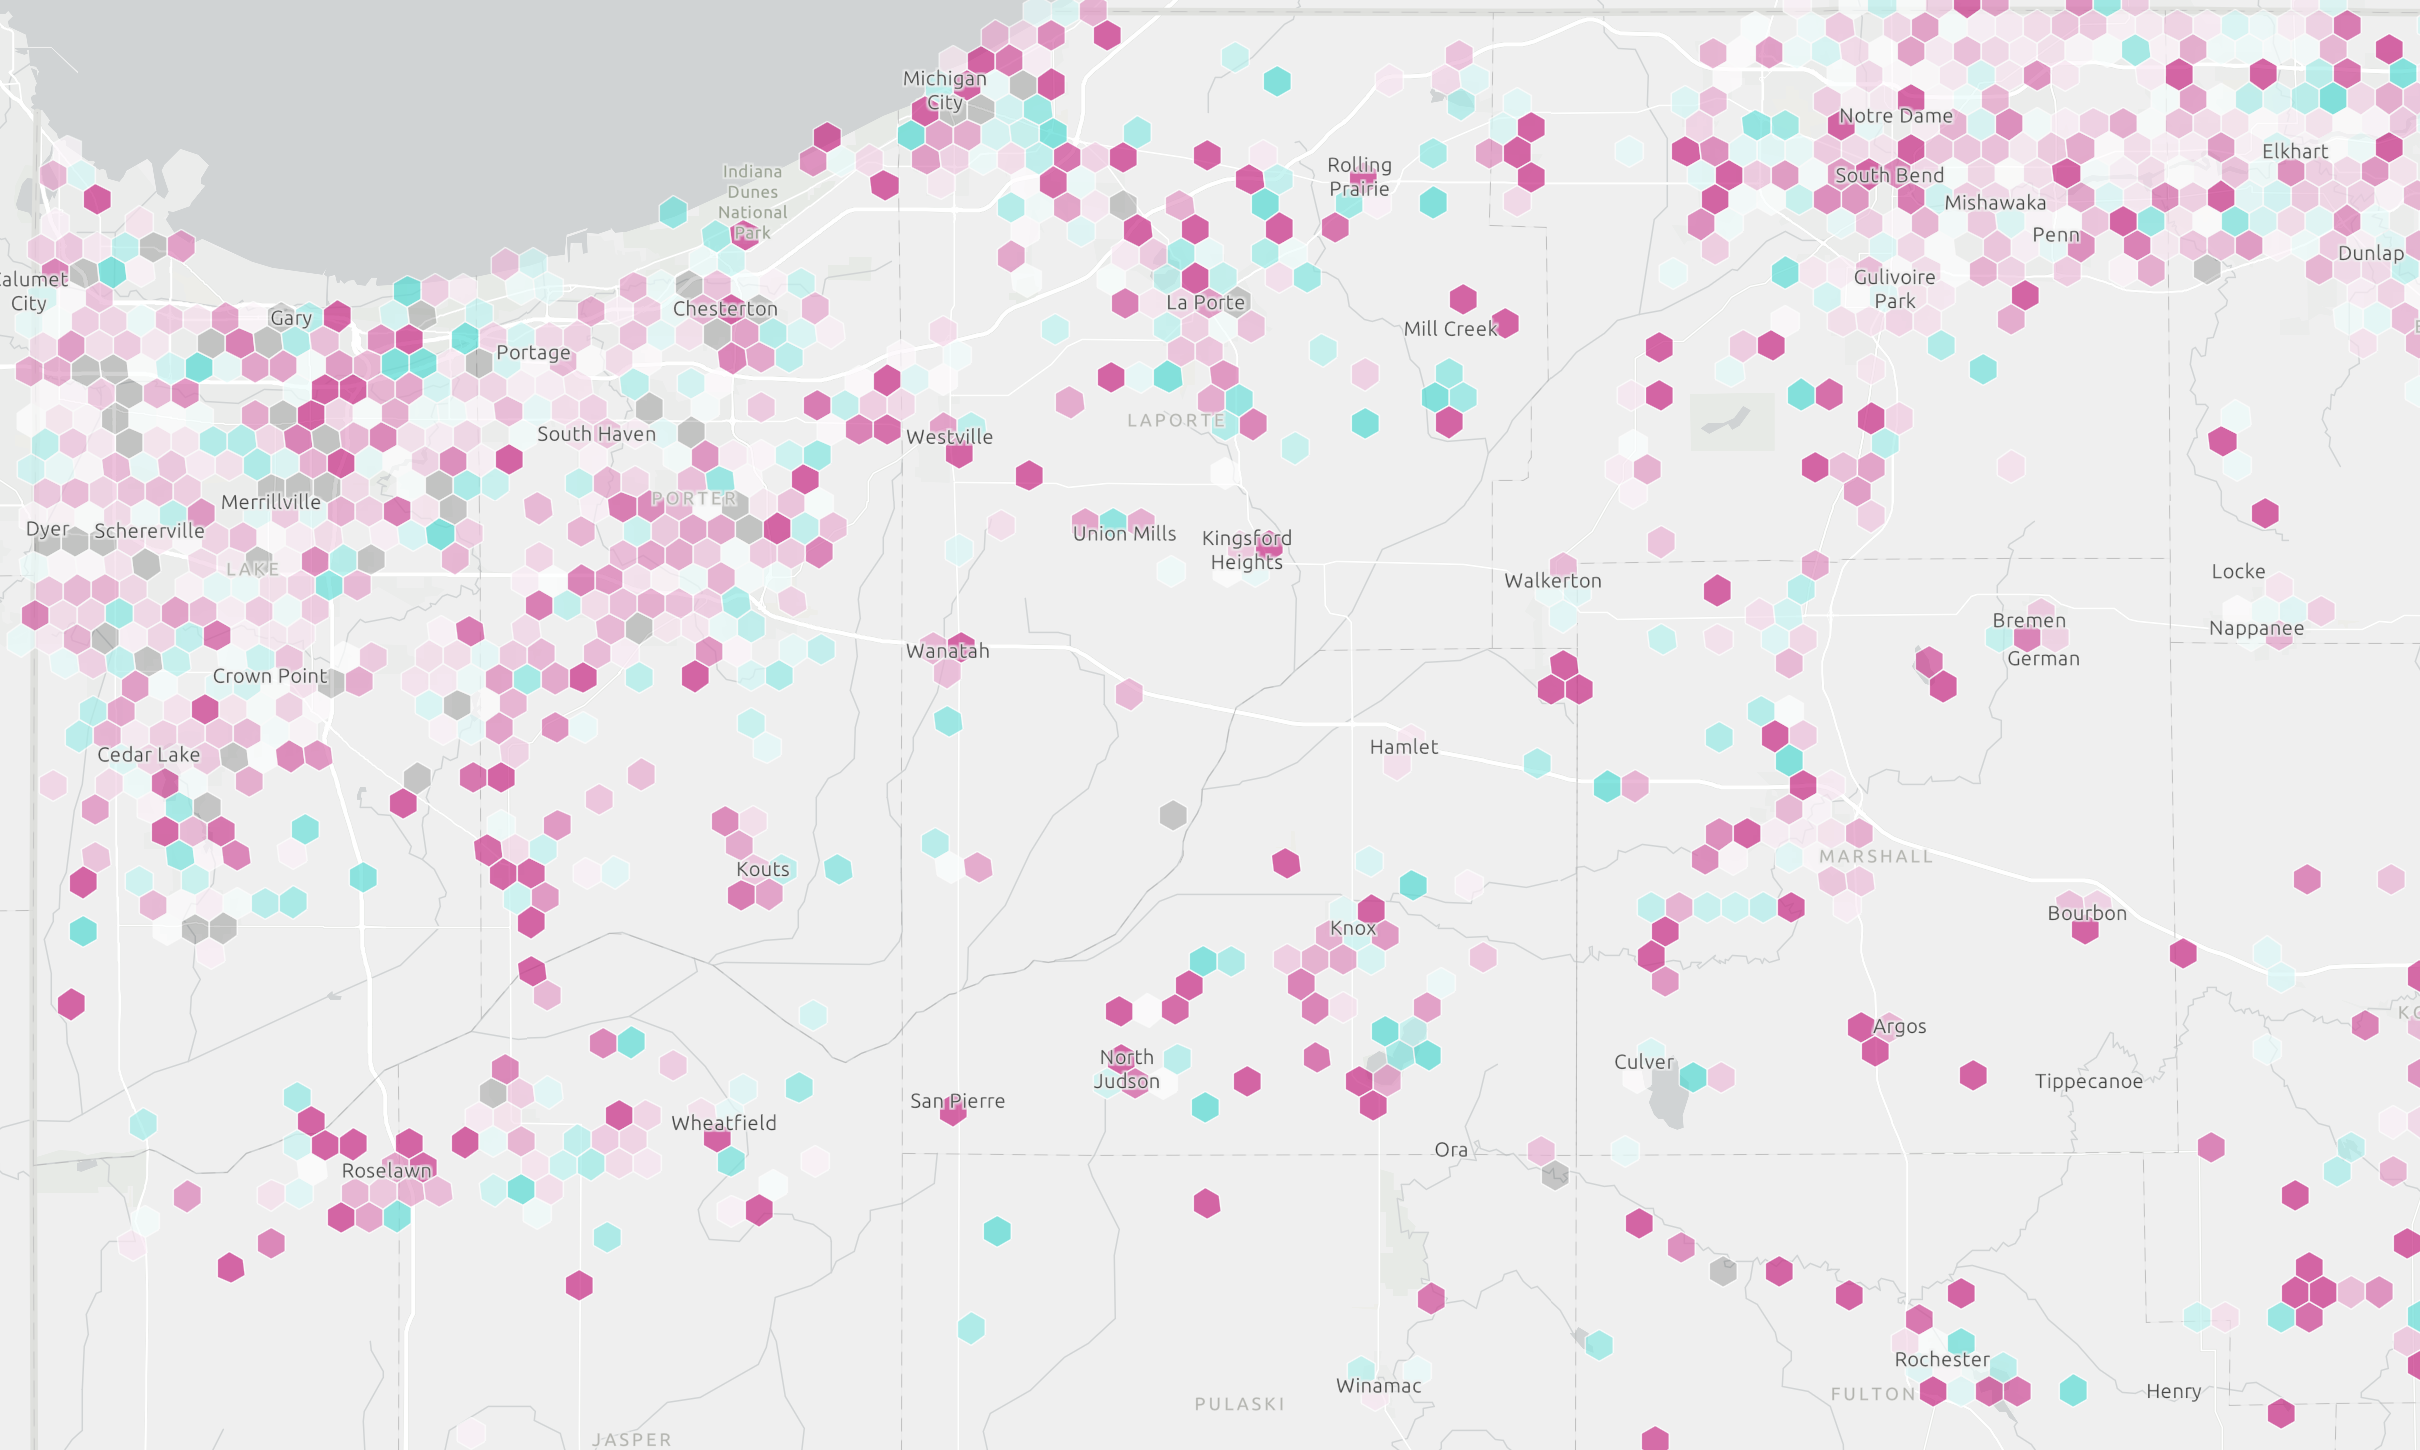This screenshot has width=2420, height=1450.
Task: Select the Wheatfield town label
Action: (723, 1123)
